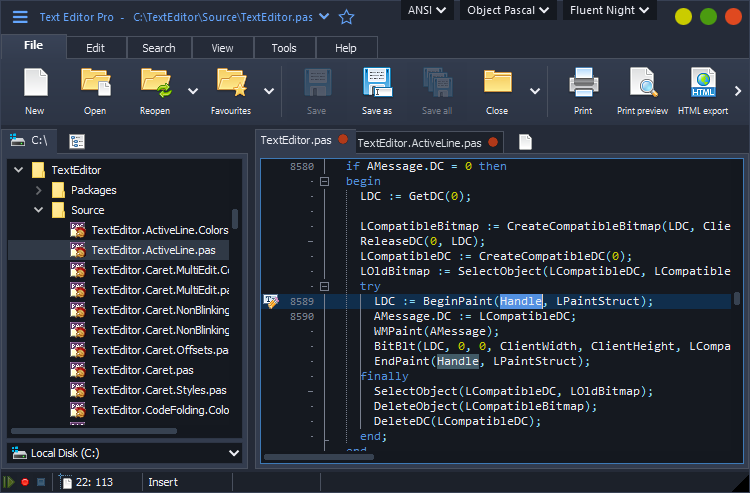Open the Close dropdown arrow
The width and height of the screenshot is (750, 493).
pyautogui.click(x=535, y=91)
